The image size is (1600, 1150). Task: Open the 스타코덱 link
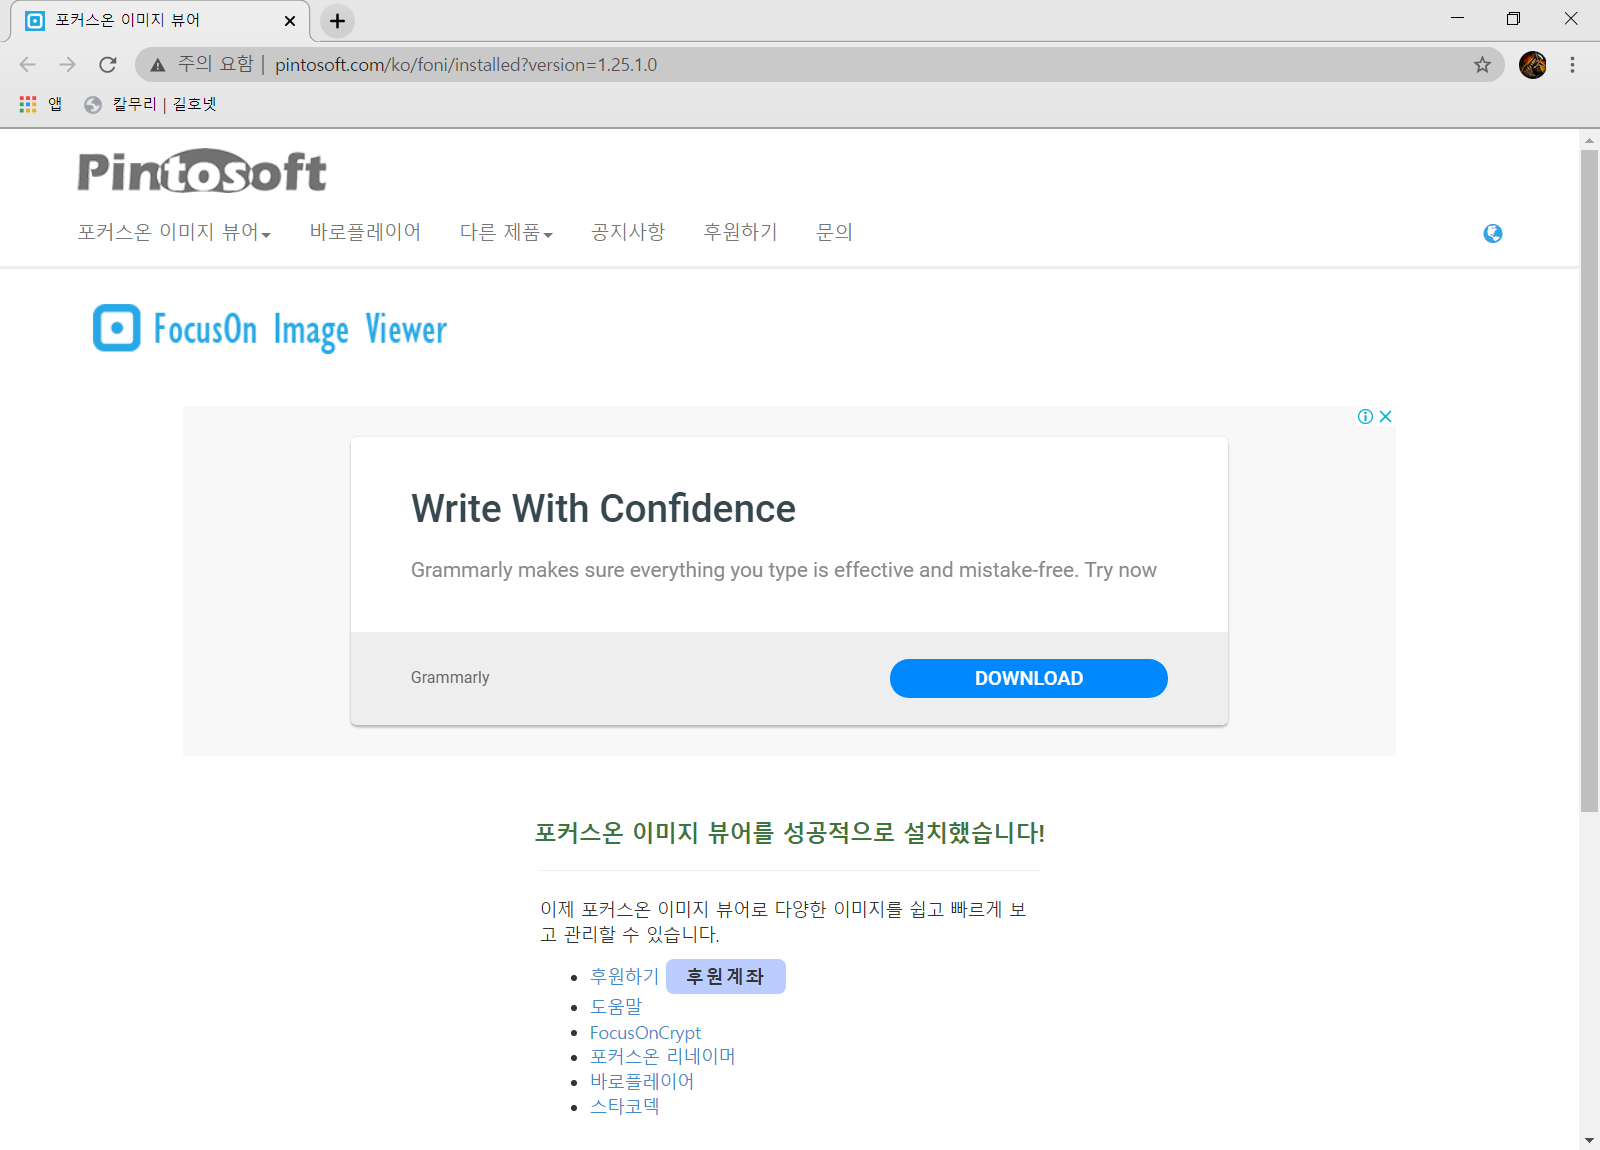click(x=624, y=1106)
